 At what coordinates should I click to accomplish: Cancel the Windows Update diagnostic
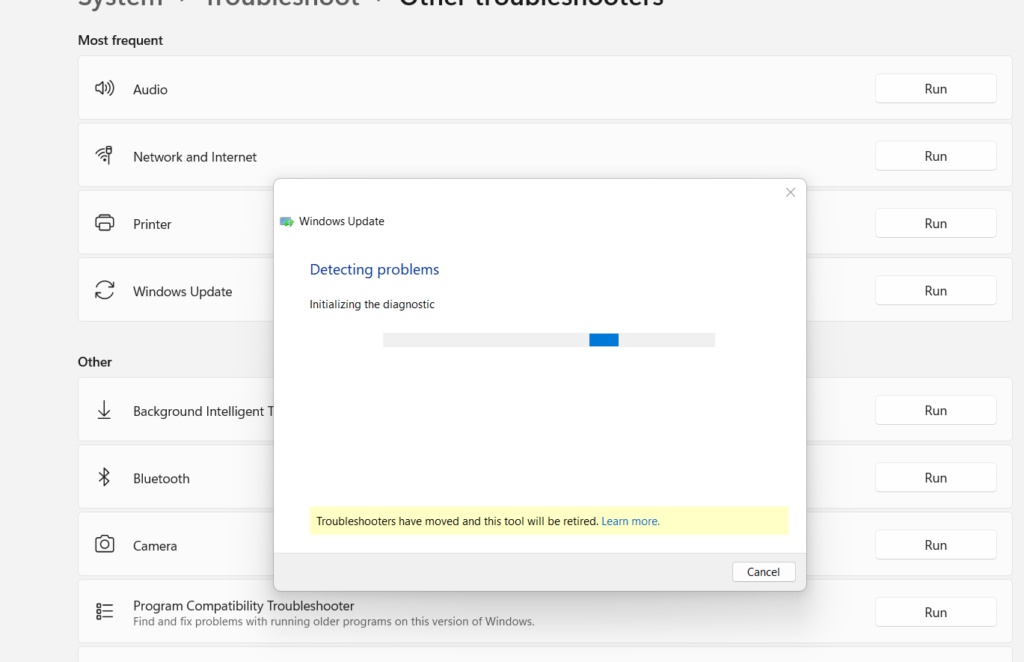pos(763,572)
